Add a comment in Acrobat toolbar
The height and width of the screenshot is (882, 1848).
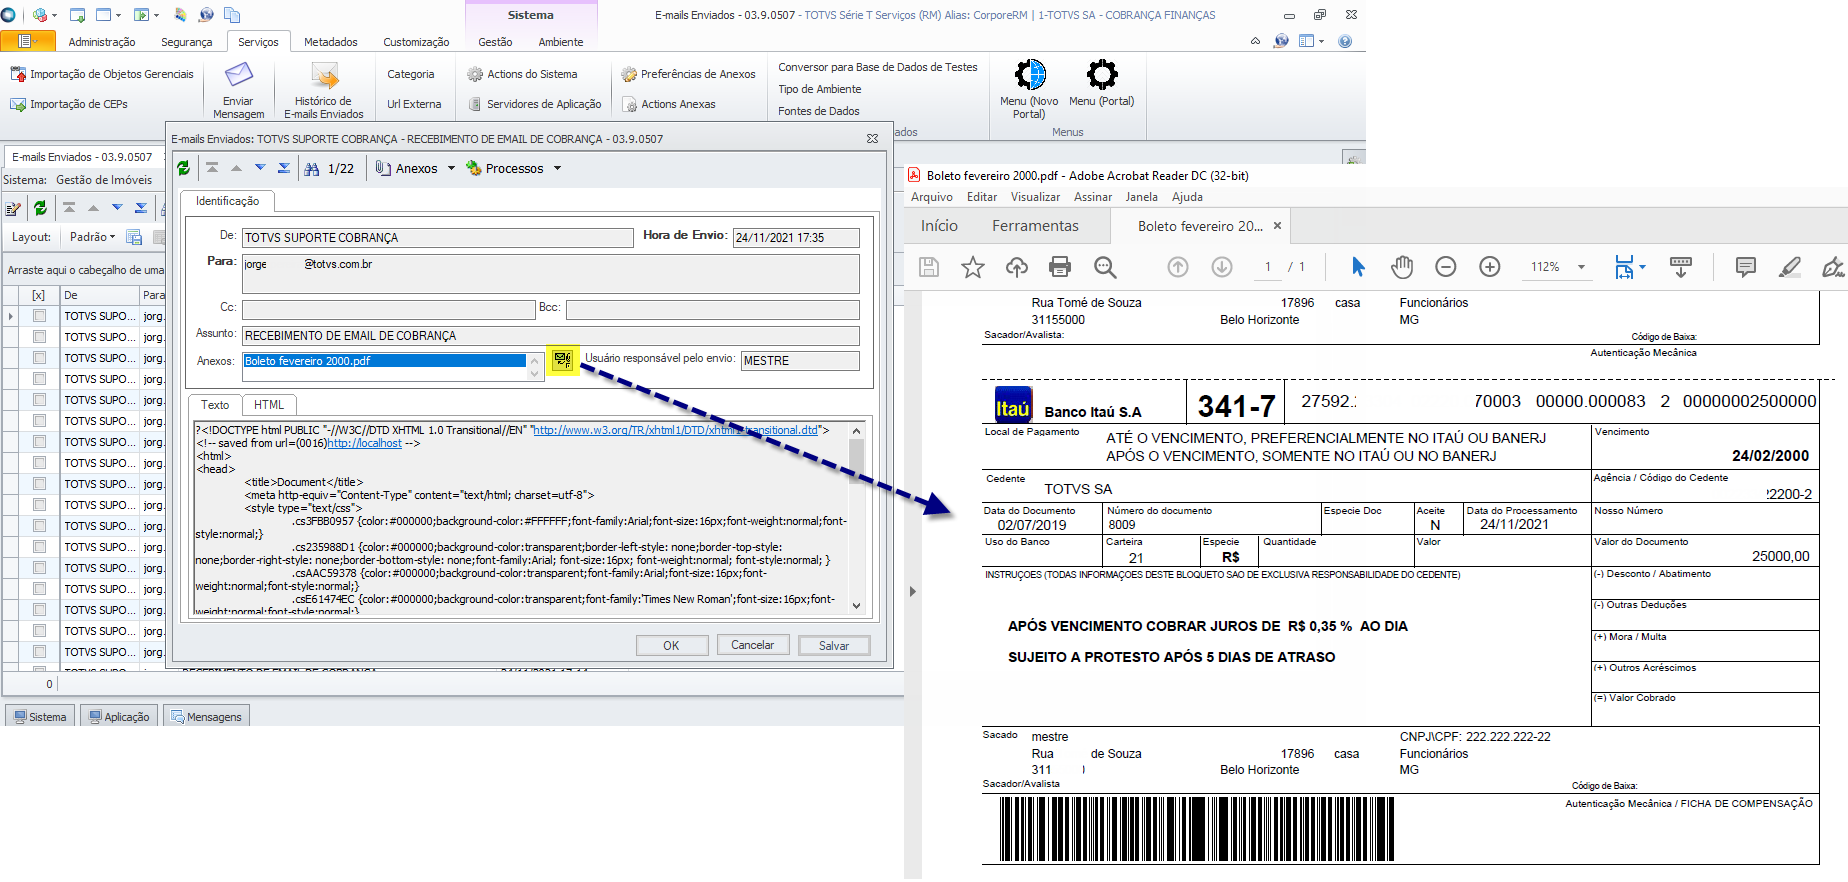pos(1746,267)
